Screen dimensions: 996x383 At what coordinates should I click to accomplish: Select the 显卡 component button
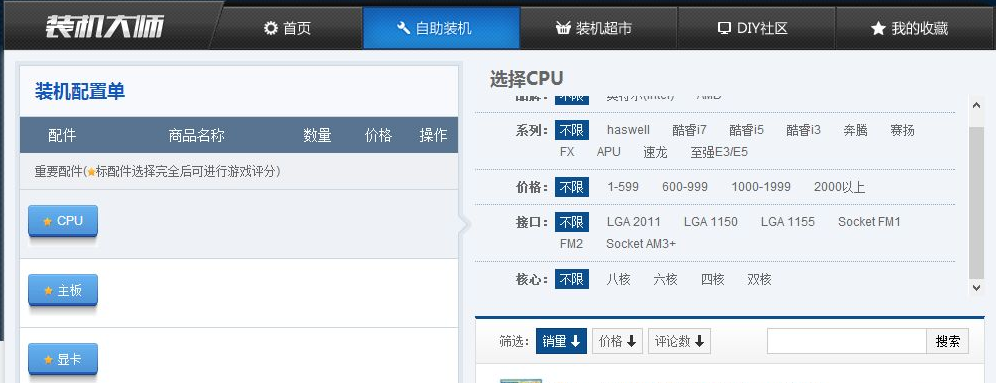[x=63, y=359]
